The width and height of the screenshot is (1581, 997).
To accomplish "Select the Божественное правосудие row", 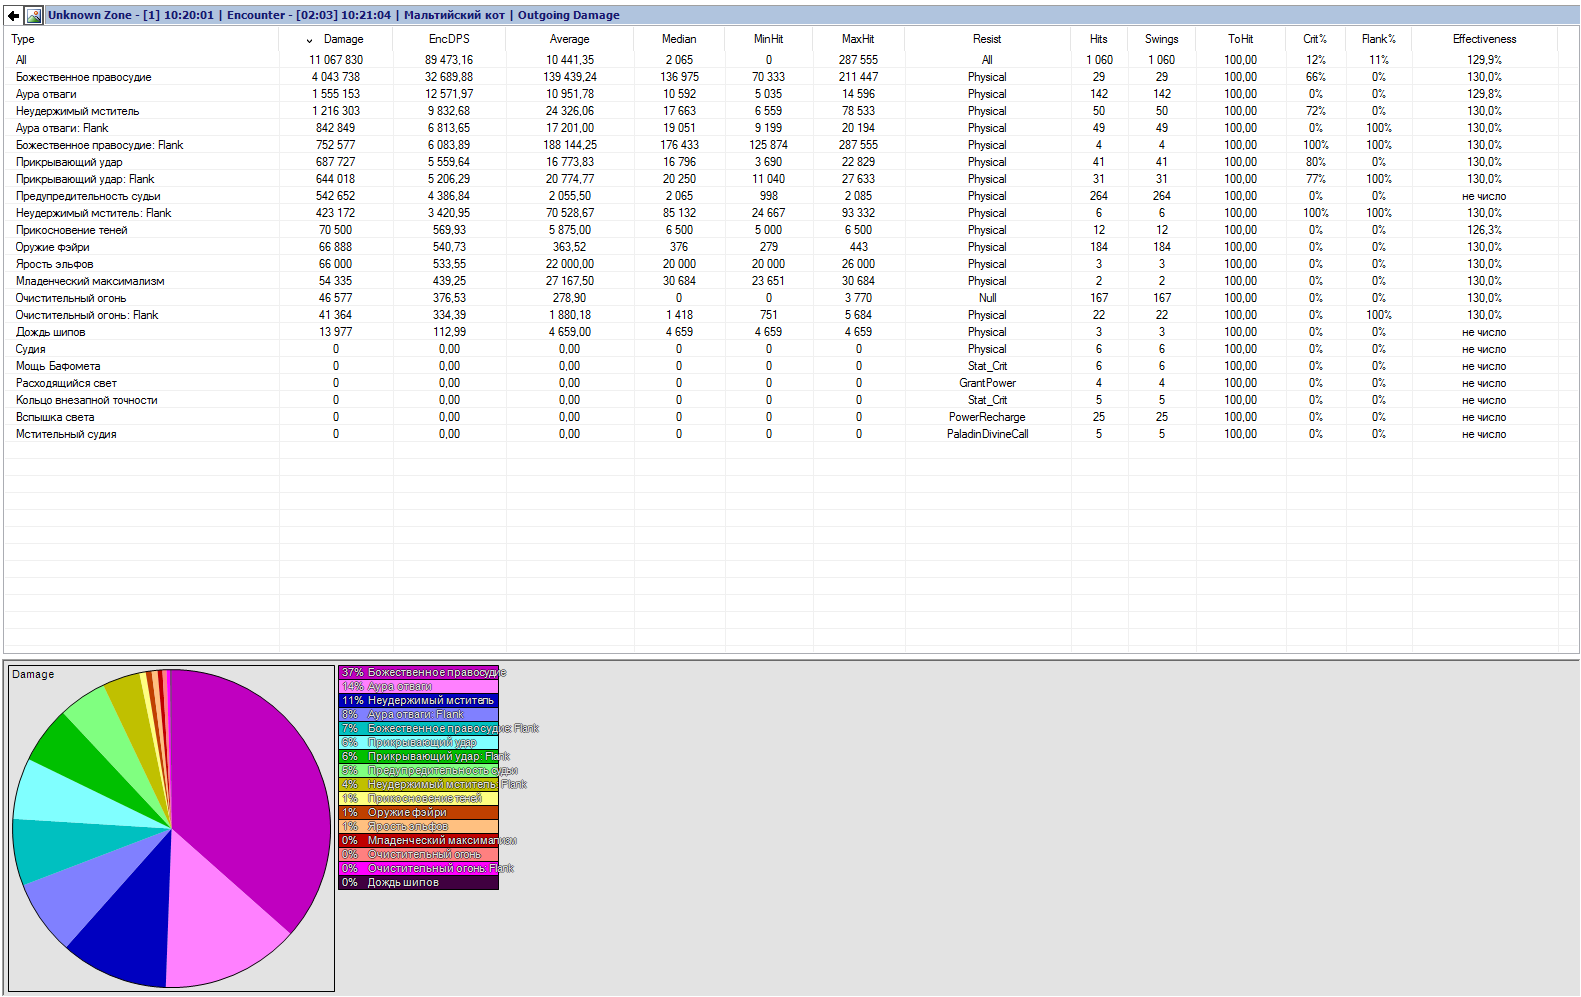I will click(790, 77).
